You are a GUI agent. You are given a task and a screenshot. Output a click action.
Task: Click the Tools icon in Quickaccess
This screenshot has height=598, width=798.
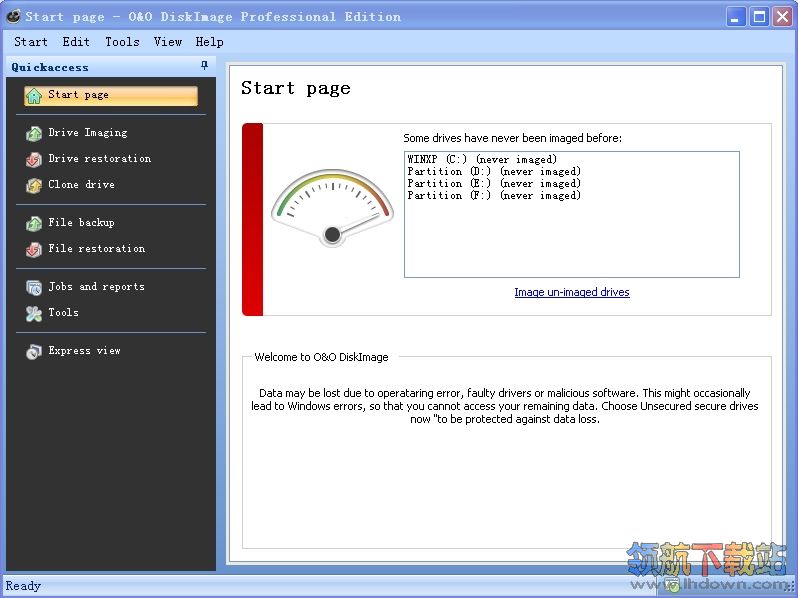[34, 314]
